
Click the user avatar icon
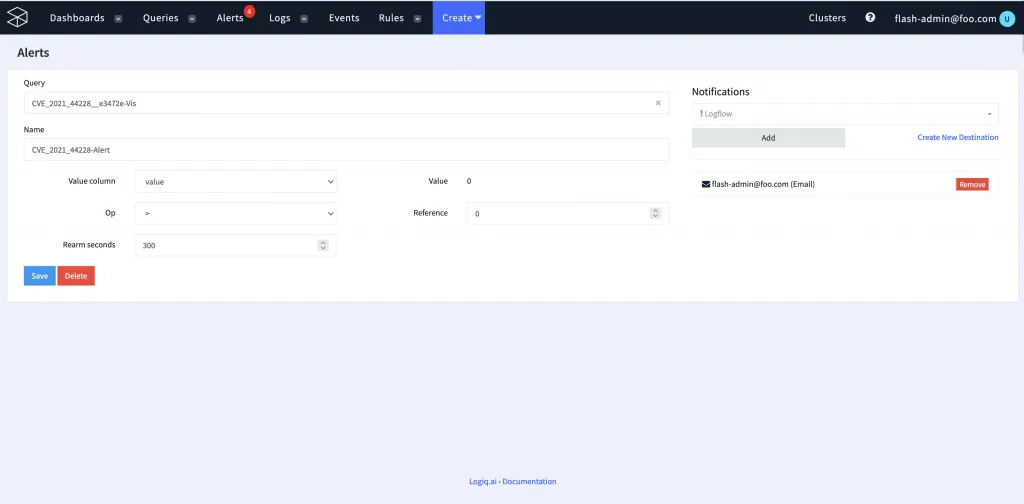pyautogui.click(x=1006, y=18)
